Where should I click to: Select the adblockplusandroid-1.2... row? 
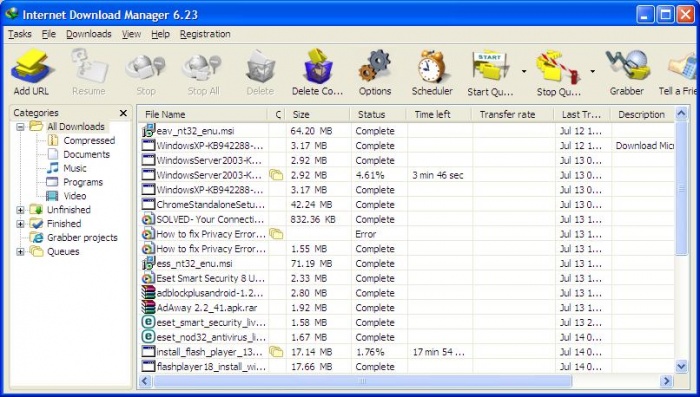pyautogui.click(x=406, y=293)
